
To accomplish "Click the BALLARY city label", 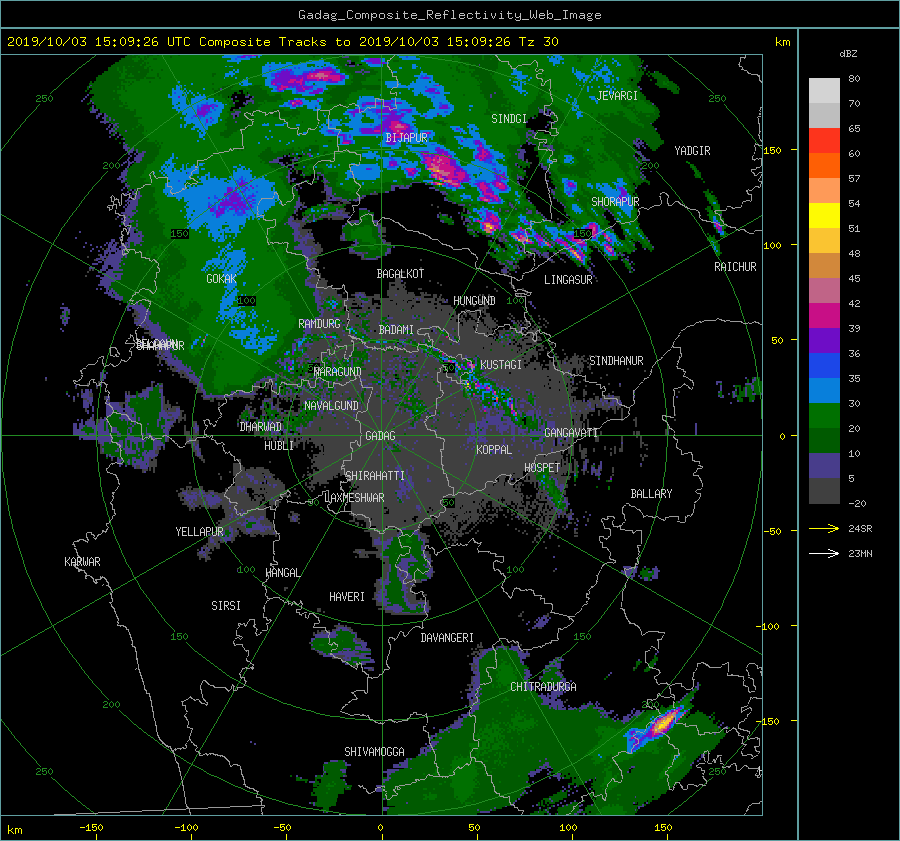I will [x=651, y=494].
